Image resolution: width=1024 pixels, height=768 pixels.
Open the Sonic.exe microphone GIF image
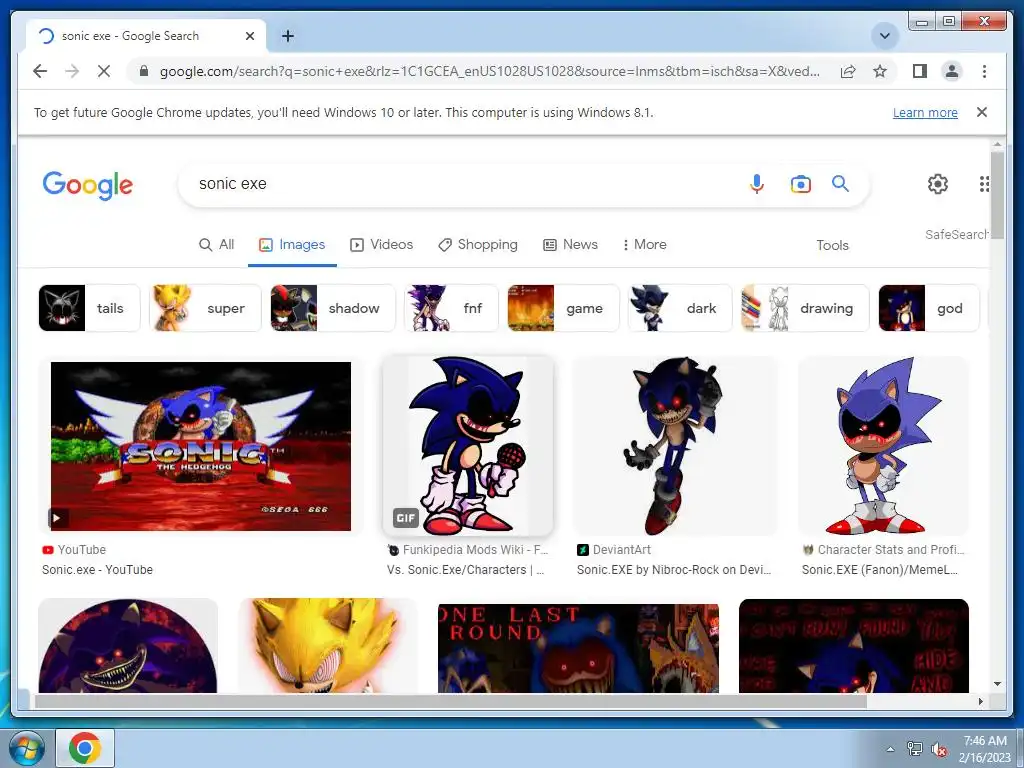[x=468, y=446]
